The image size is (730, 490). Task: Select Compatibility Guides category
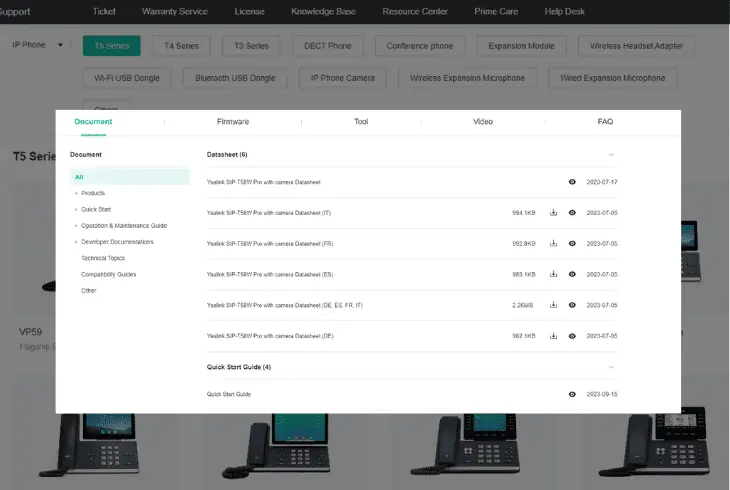[108, 274]
